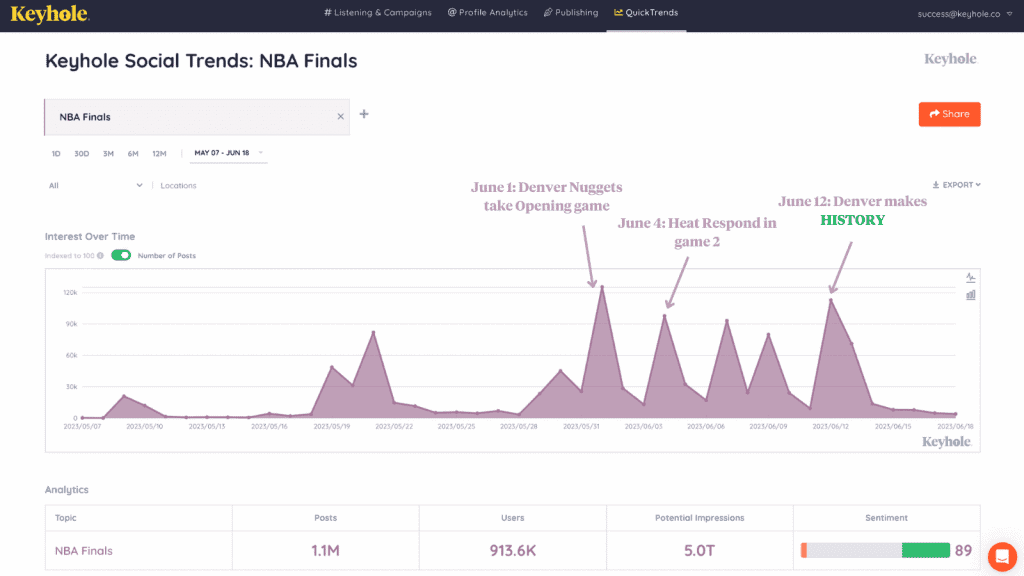
Task: Click the June 12 peak data point
Action: pos(831,300)
